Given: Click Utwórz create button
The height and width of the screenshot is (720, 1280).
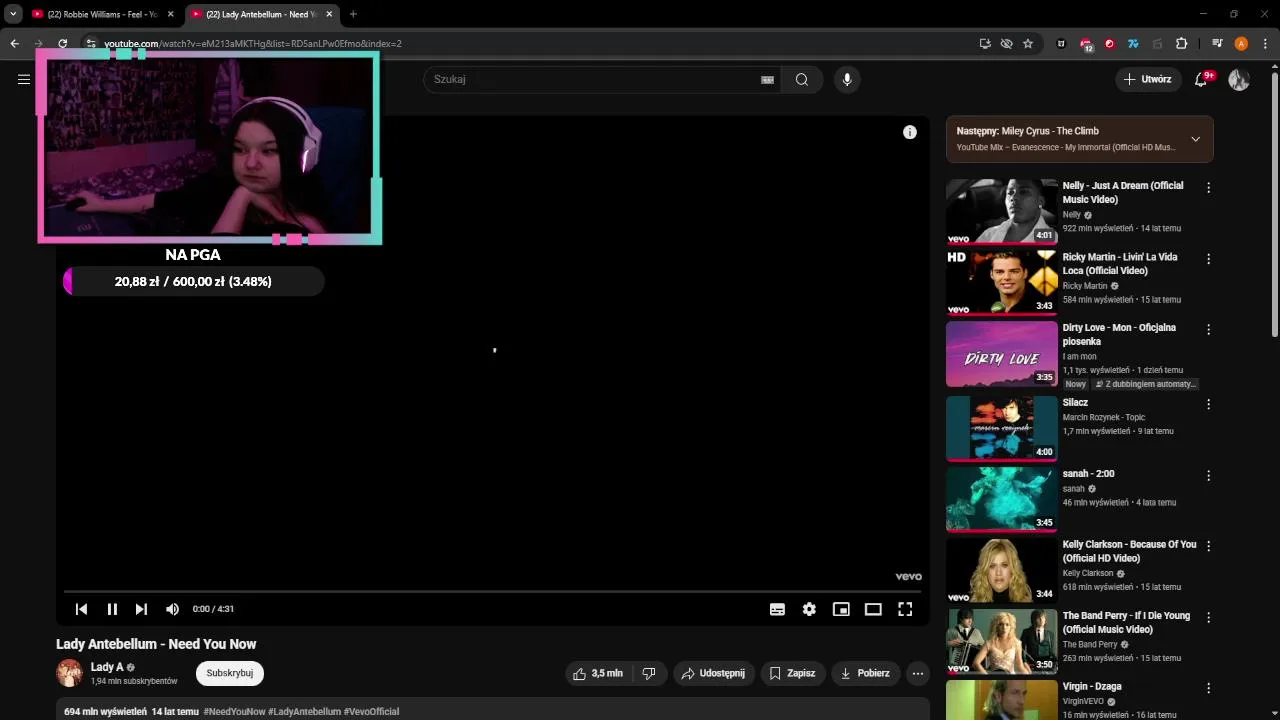Looking at the screenshot, I should pyautogui.click(x=1147, y=79).
